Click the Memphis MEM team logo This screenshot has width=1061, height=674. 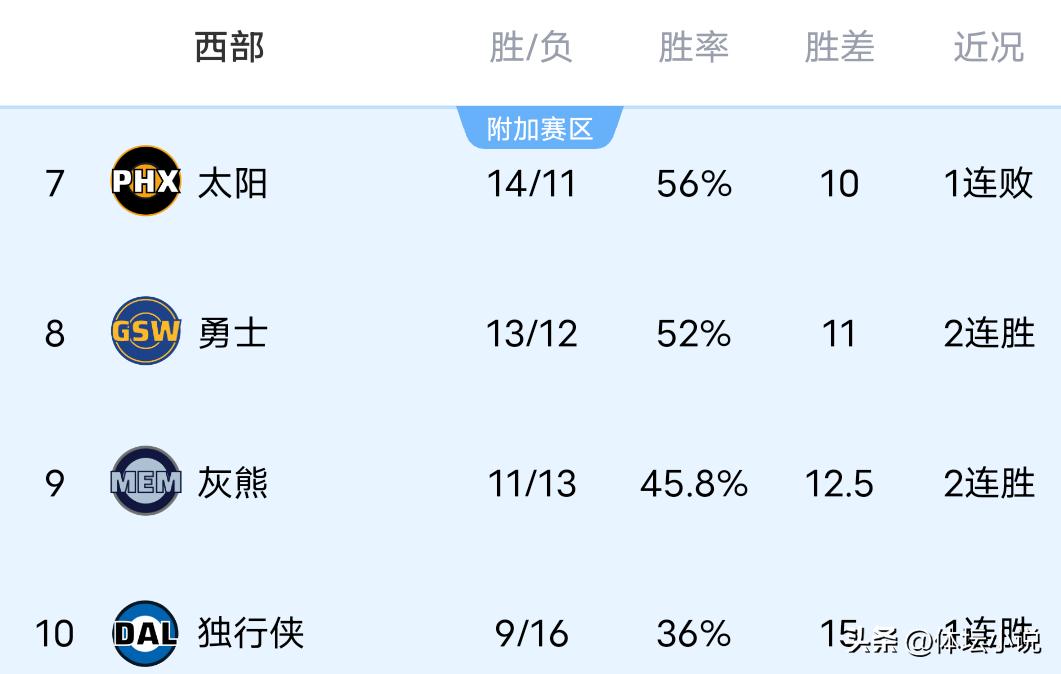pos(146,482)
